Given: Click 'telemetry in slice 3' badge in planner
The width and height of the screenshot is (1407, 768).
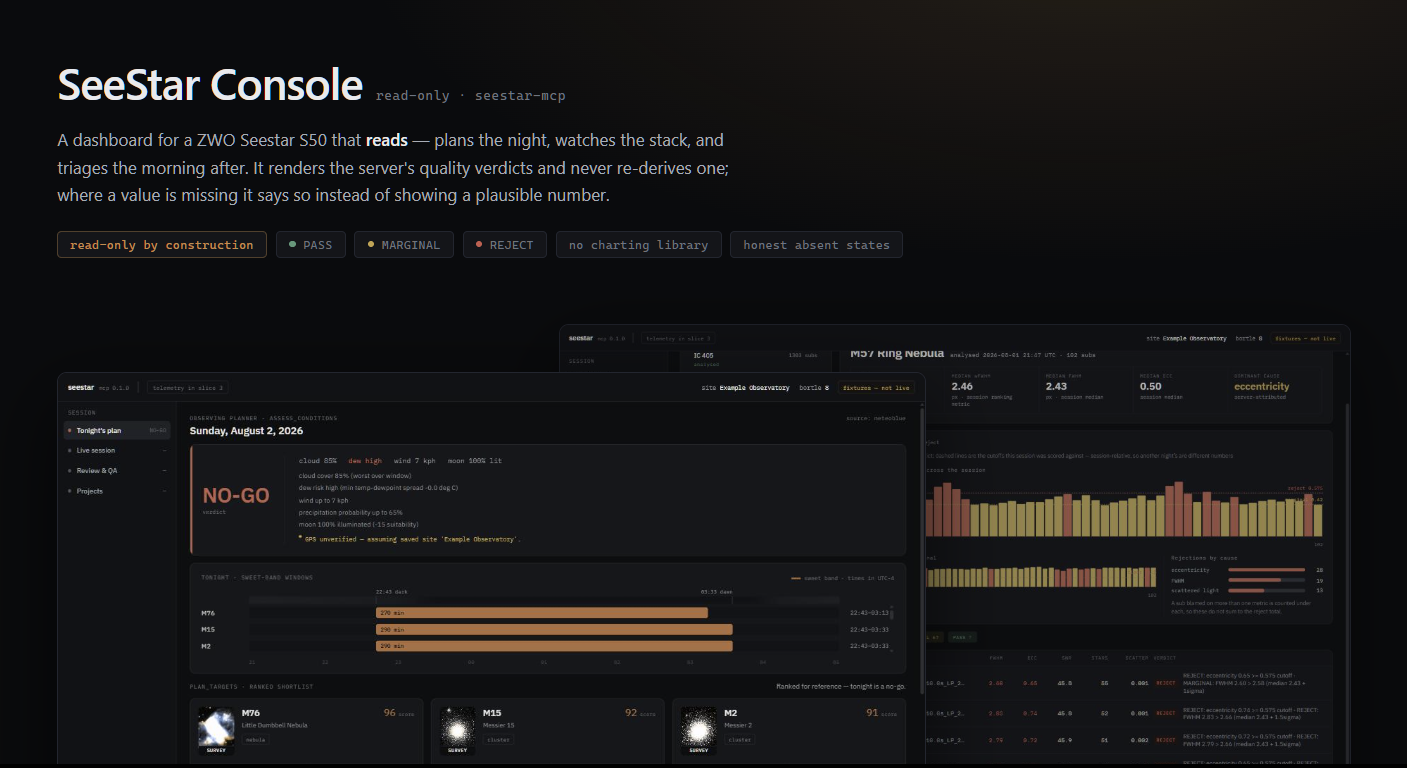Looking at the screenshot, I should 188,387.
